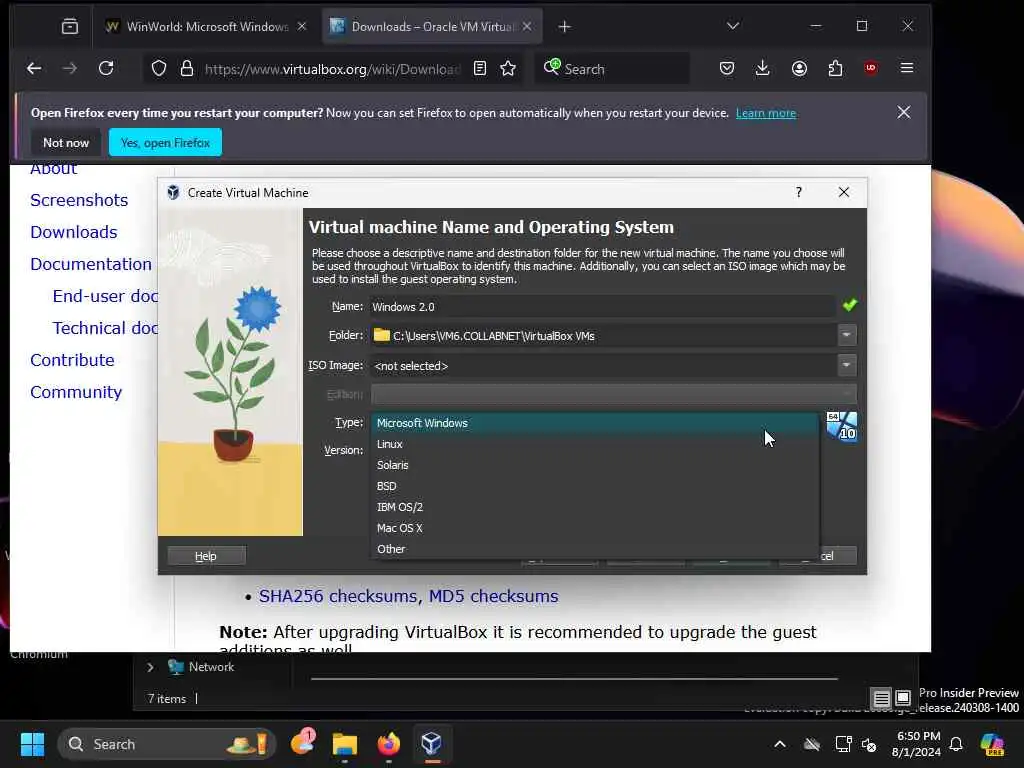Click the tracking protection shield icon
1024x768 pixels.
159,69
